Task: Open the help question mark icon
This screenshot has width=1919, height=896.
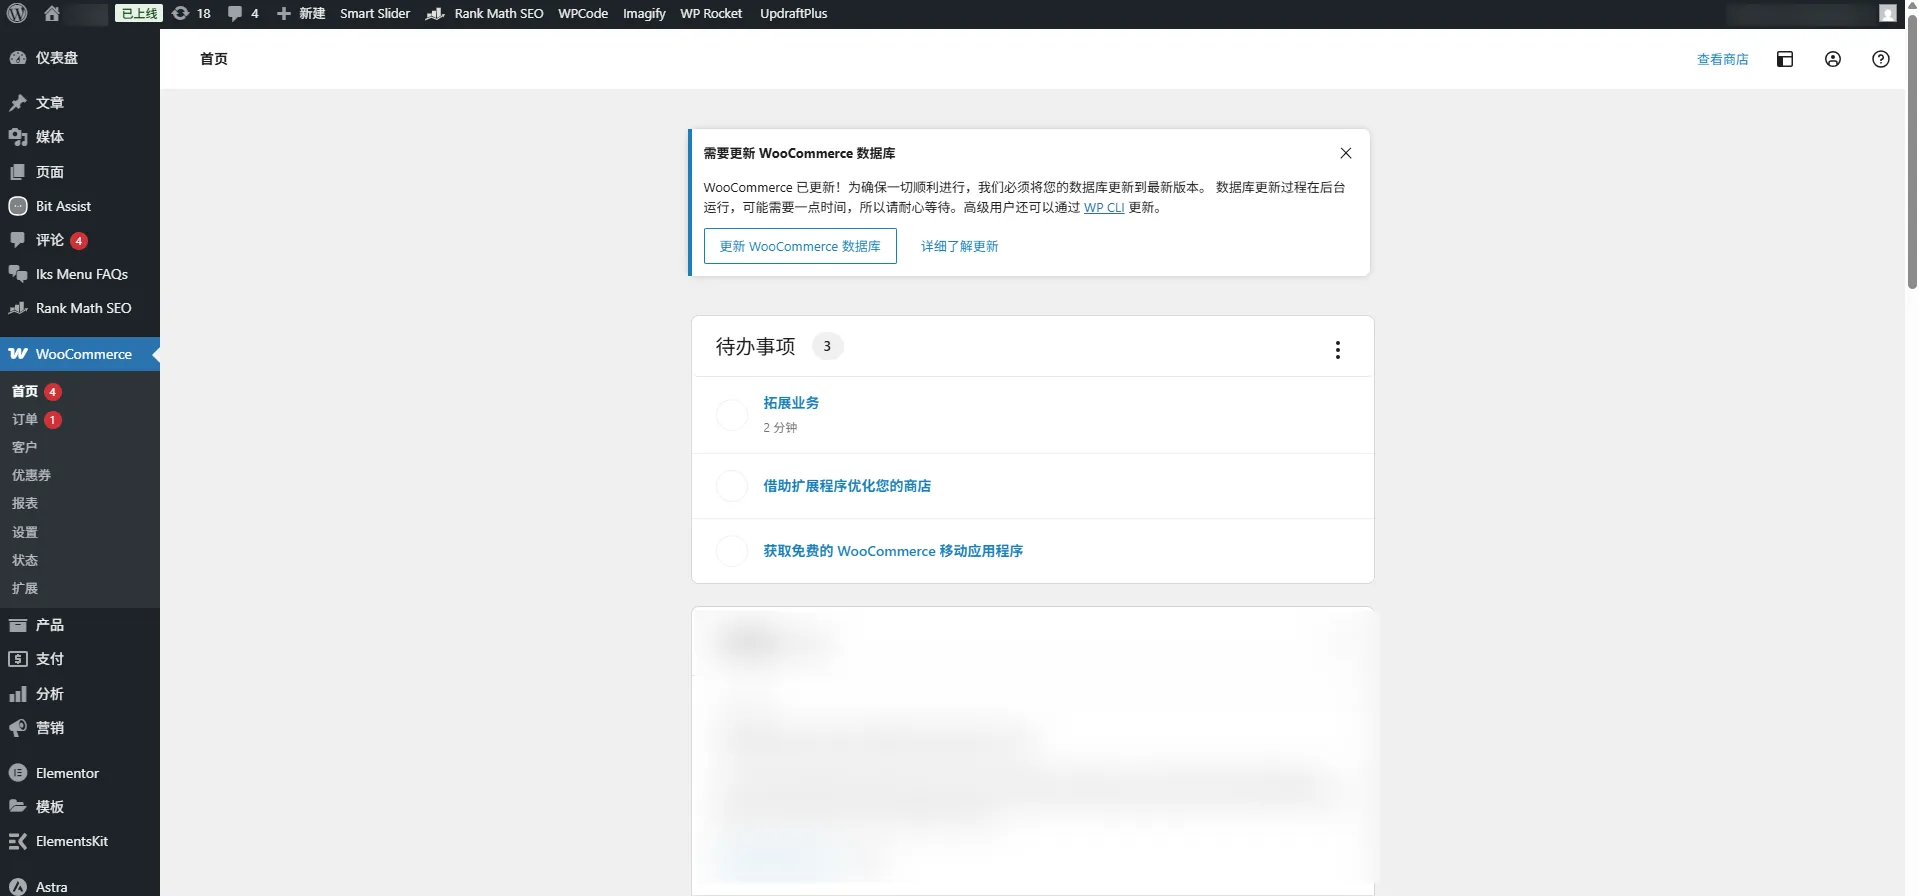Action: [x=1881, y=59]
